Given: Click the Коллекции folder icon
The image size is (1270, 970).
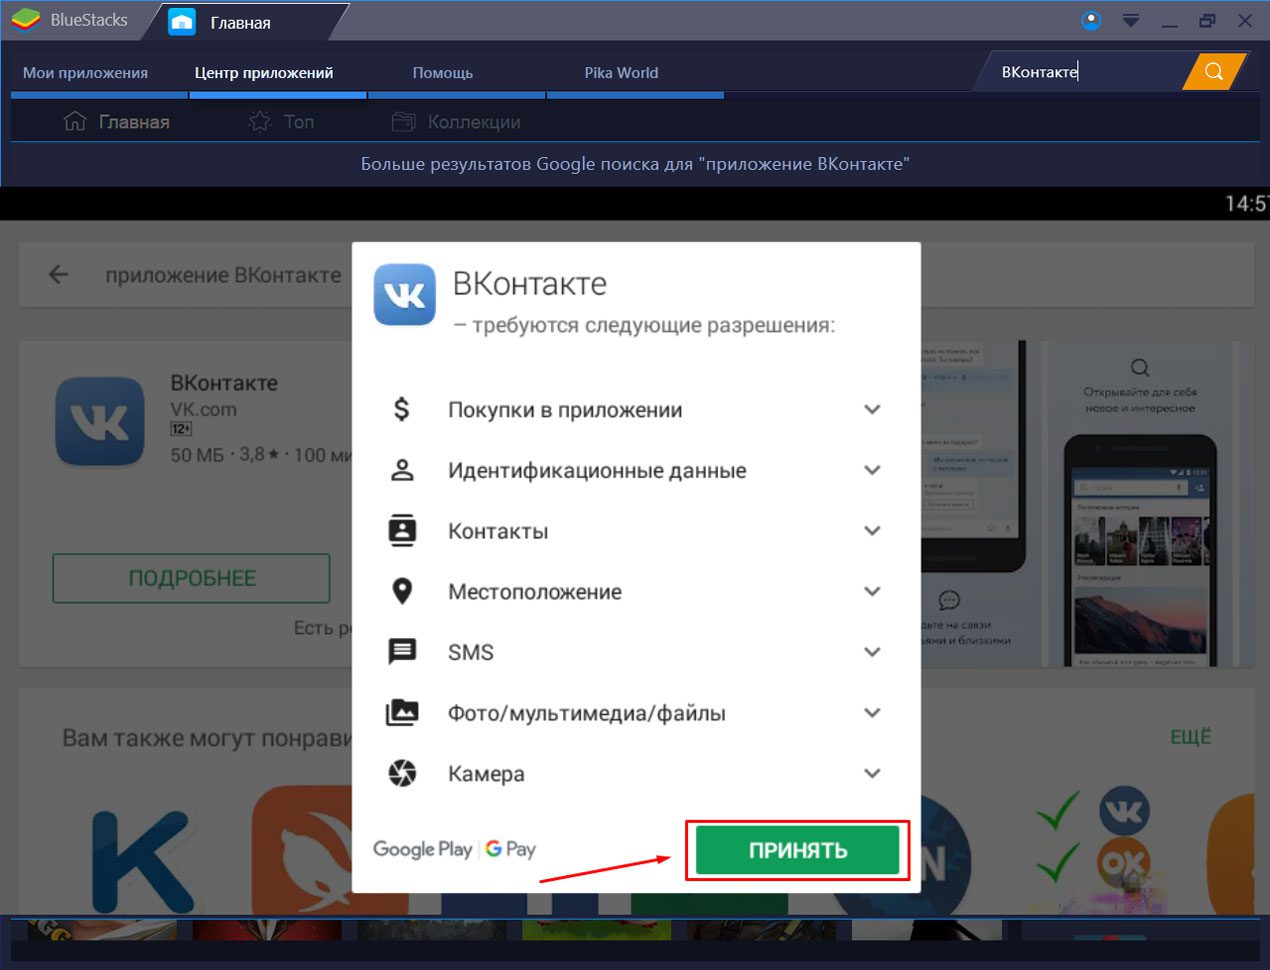Looking at the screenshot, I should tap(403, 122).
